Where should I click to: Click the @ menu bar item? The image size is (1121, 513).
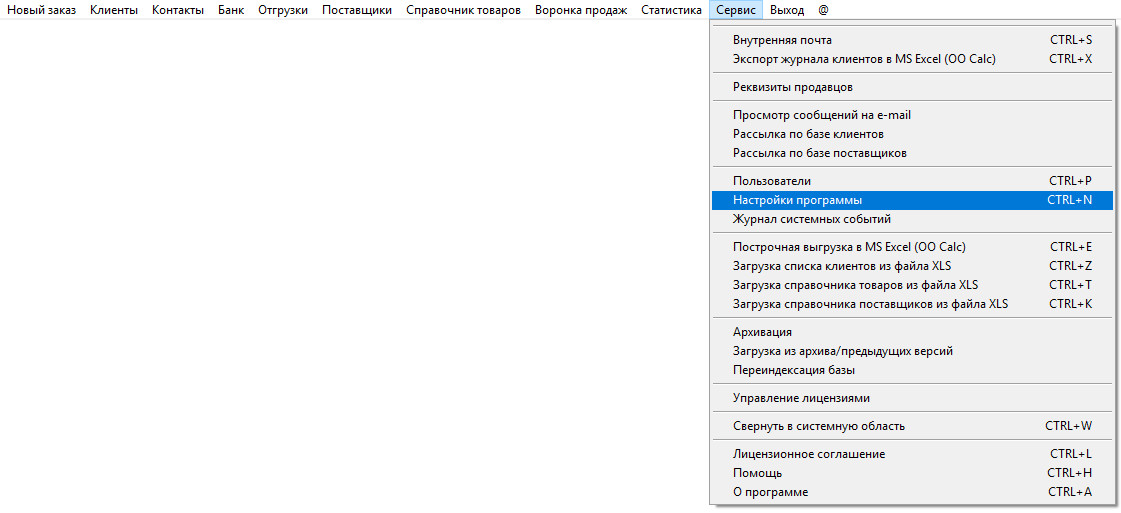(x=823, y=10)
